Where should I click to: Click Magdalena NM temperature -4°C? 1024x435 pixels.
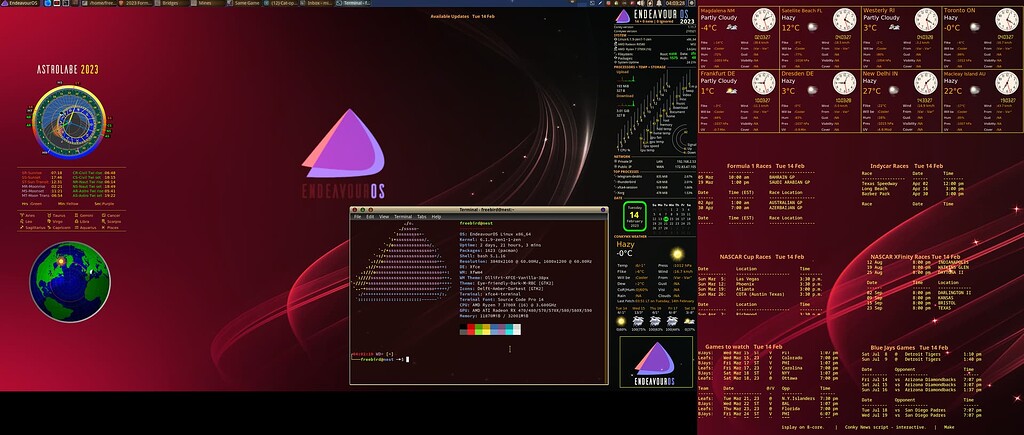tap(708, 28)
